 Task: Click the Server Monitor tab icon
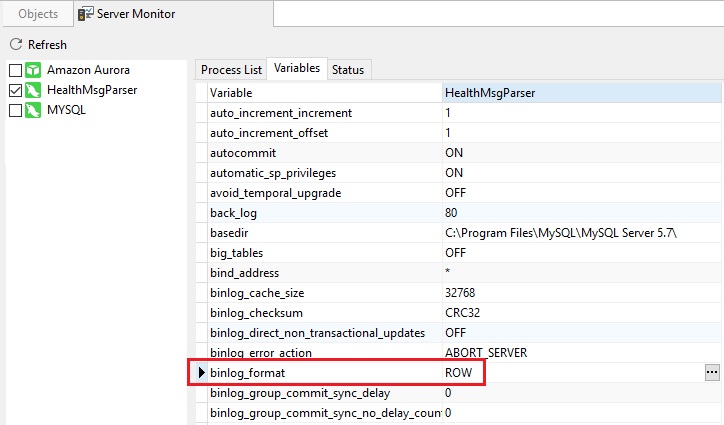pos(85,14)
